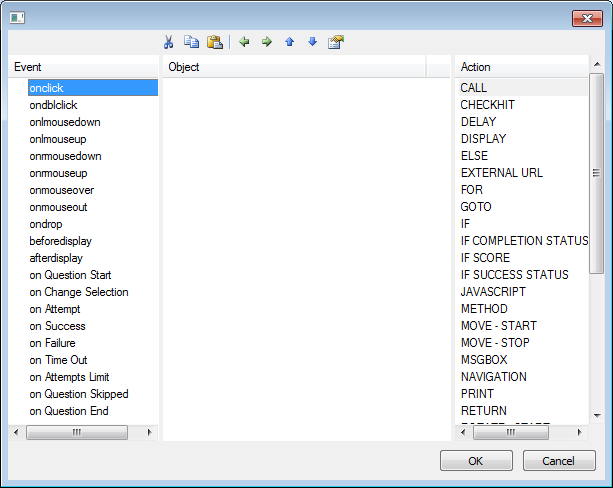Image resolution: width=613 pixels, height=488 pixels.
Task: Click the green right arrow icon
Action: coord(267,42)
